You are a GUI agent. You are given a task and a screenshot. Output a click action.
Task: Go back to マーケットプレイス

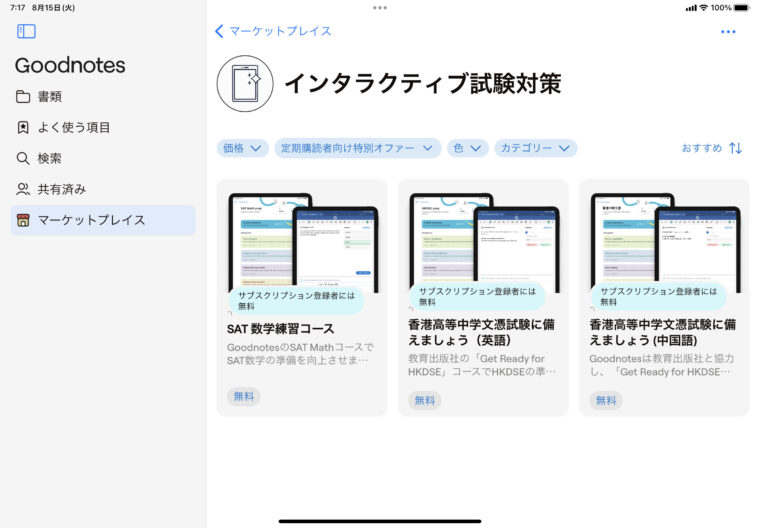(273, 32)
